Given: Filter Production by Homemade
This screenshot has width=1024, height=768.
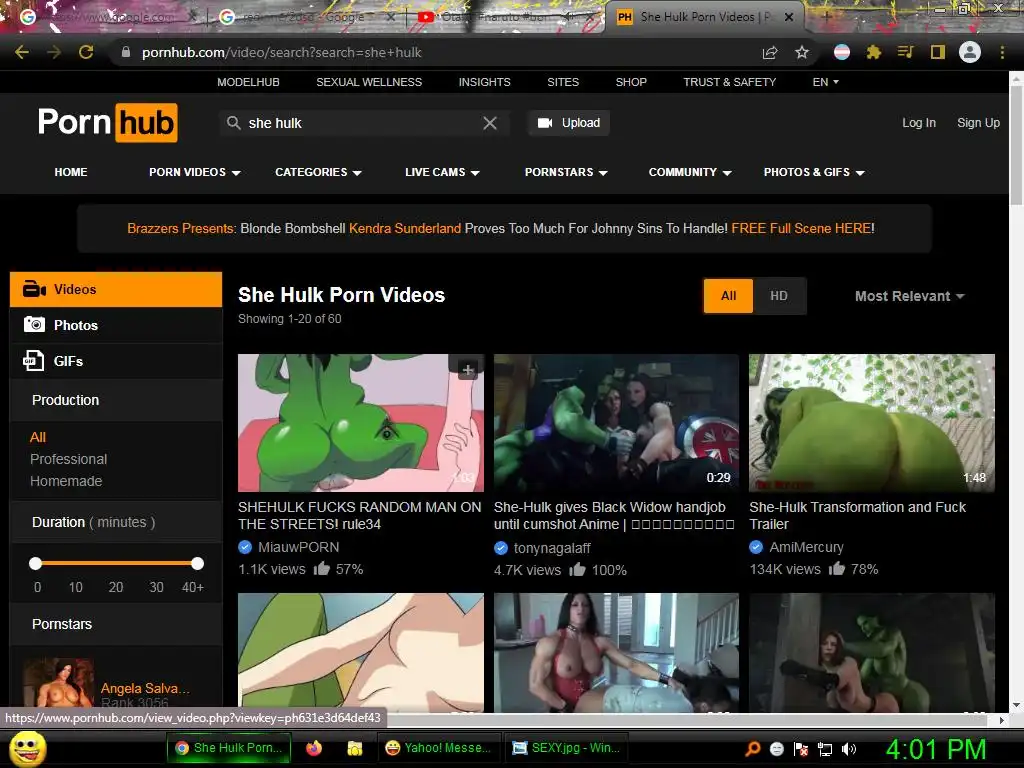Looking at the screenshot, I should coord(66,481).
